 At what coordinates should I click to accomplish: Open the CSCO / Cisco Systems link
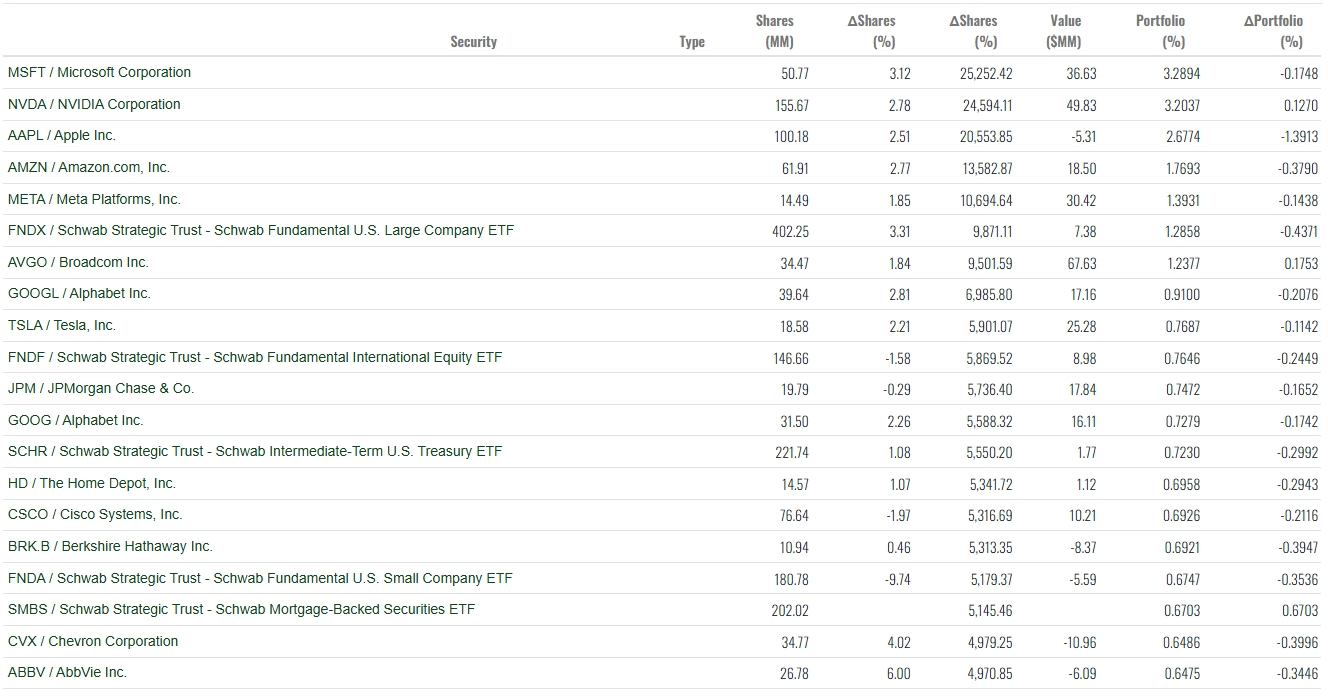(95, 514)
